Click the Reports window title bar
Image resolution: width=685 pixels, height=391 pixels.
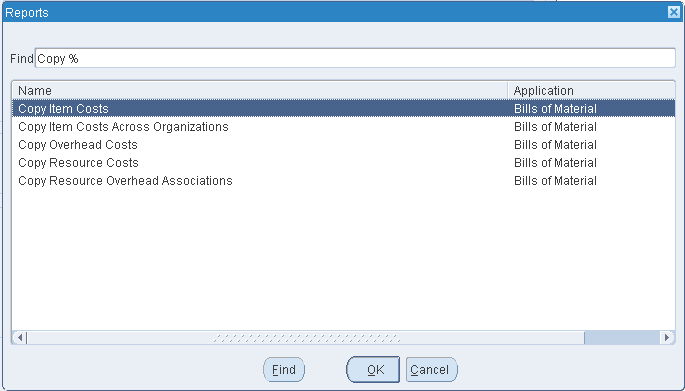click(x=334, y=12)
